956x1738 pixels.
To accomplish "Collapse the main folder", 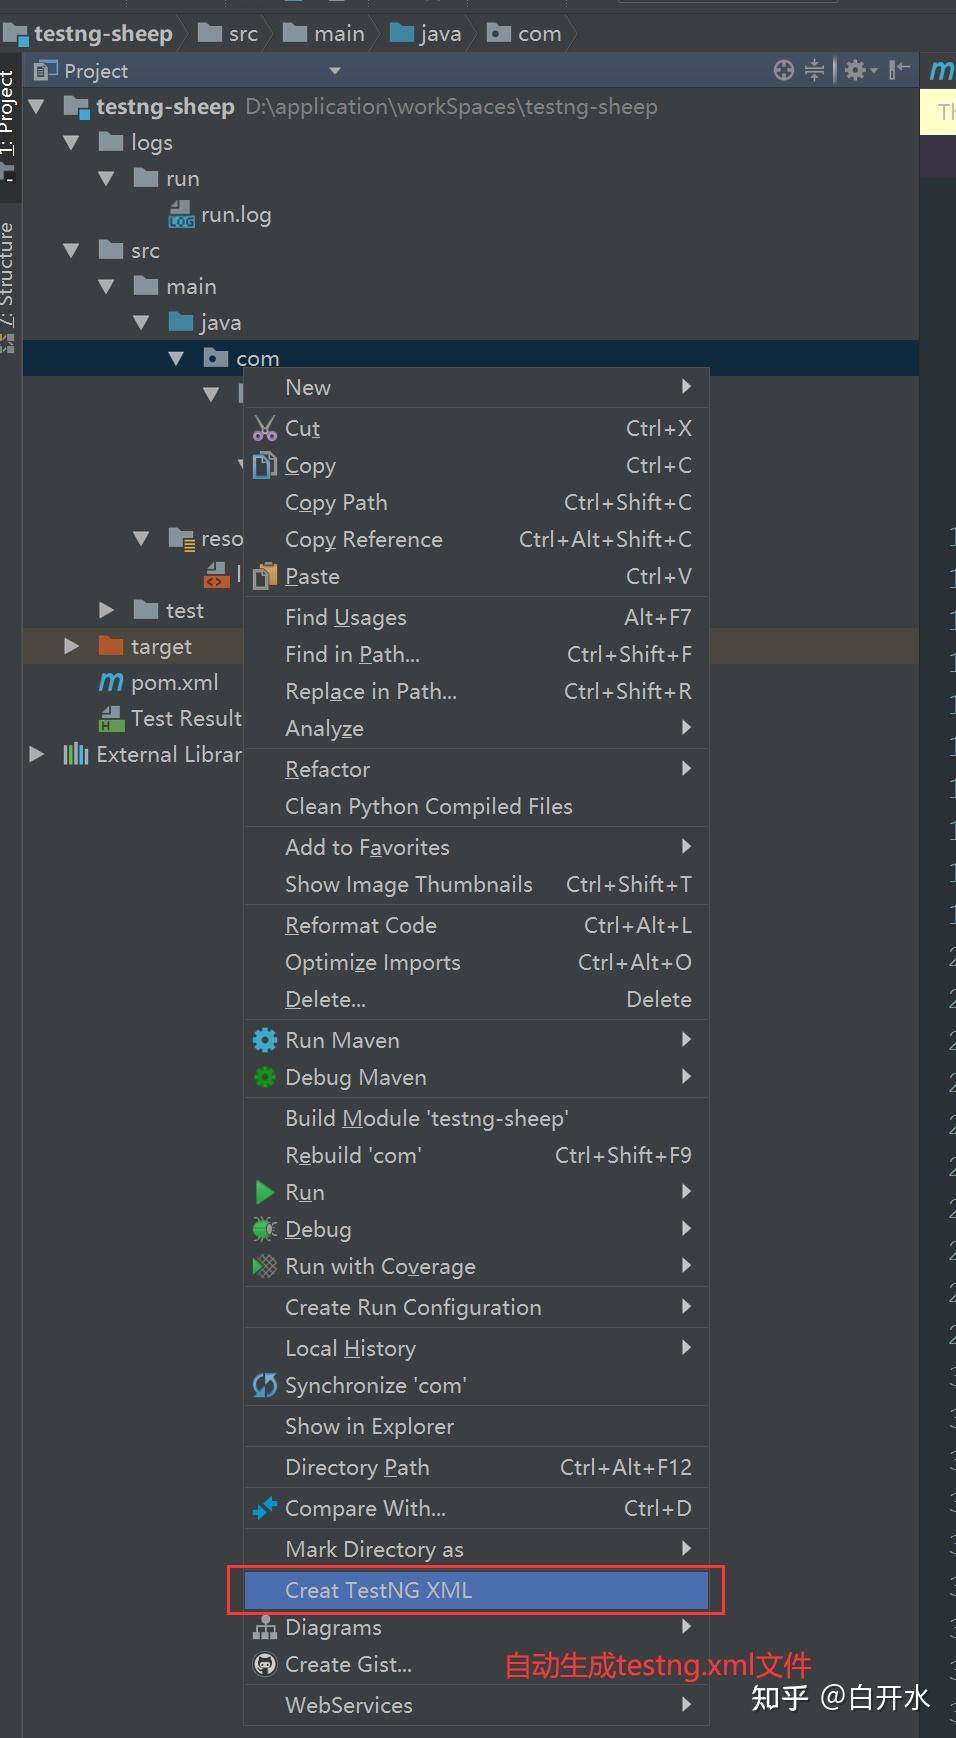I will point(106,286).
